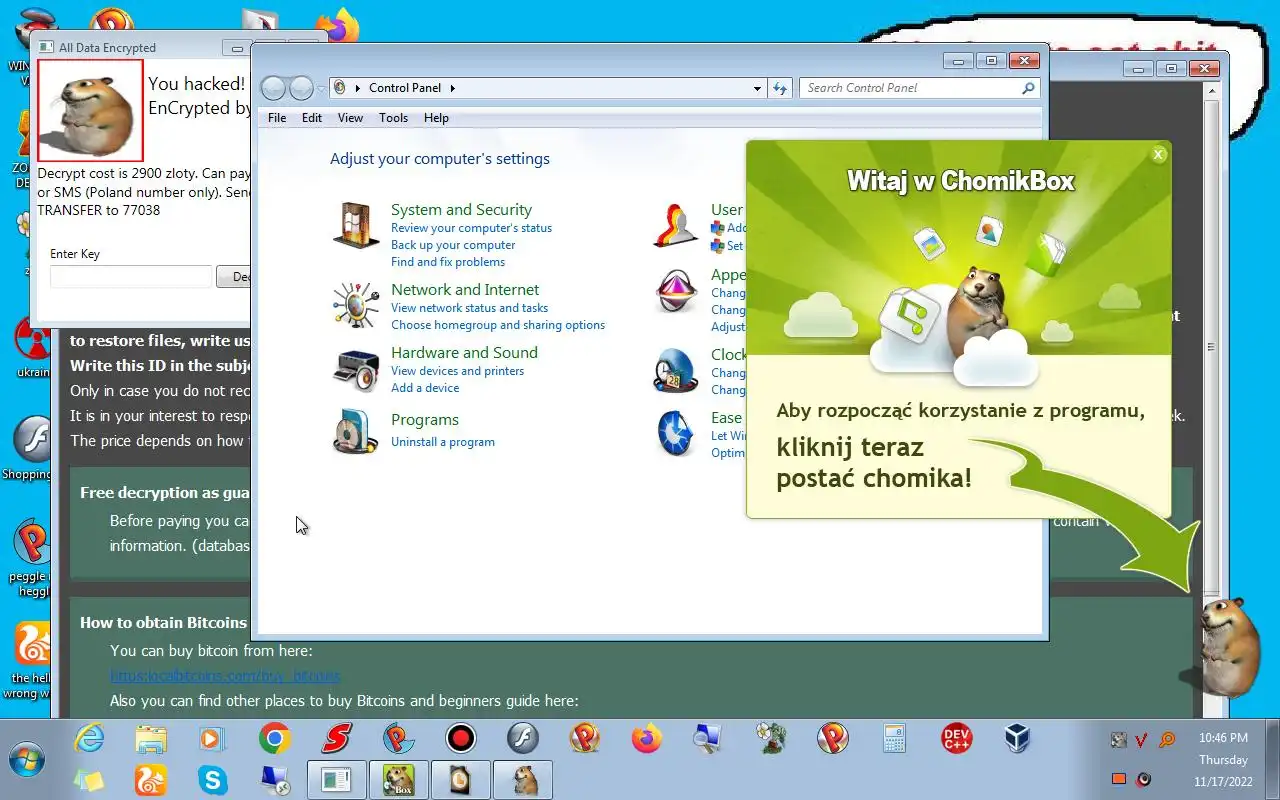Launch Google Chrome from the taskbar
The width and height of the screenshot is (1280, 800).
[274, 739]
